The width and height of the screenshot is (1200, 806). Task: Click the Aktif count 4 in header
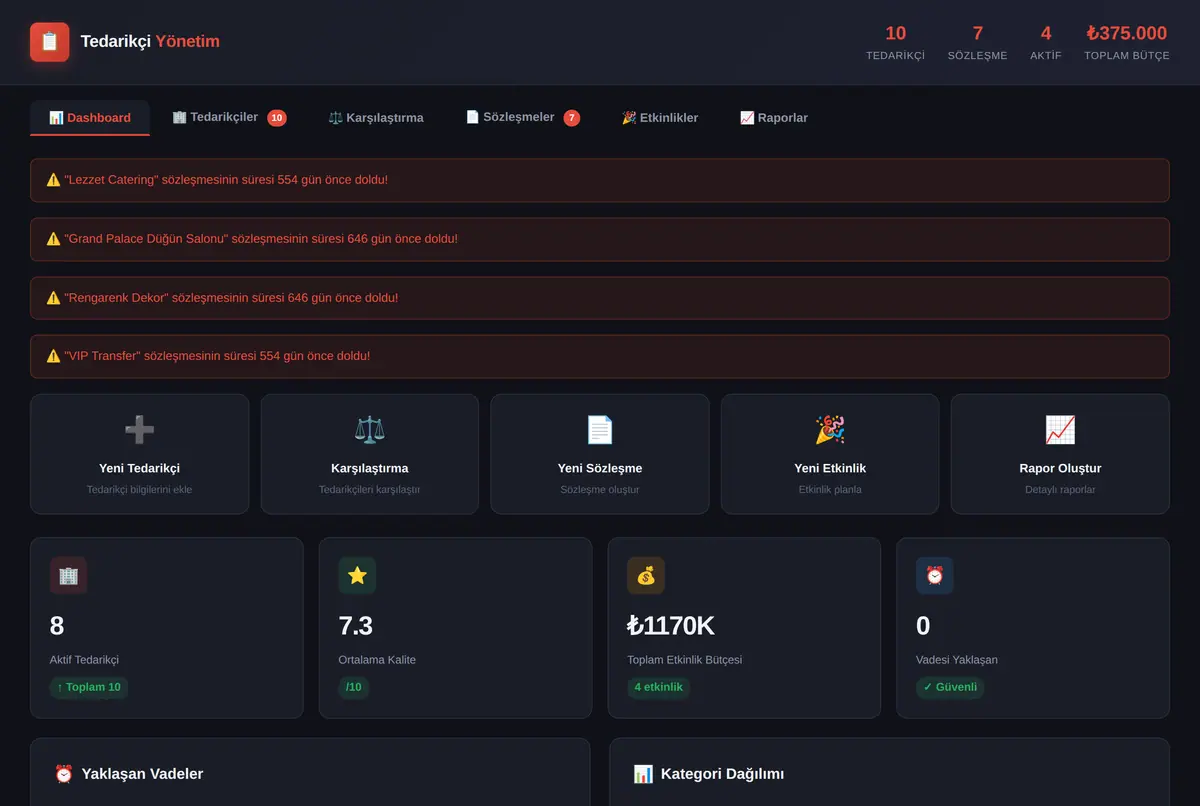(1046, 33)
